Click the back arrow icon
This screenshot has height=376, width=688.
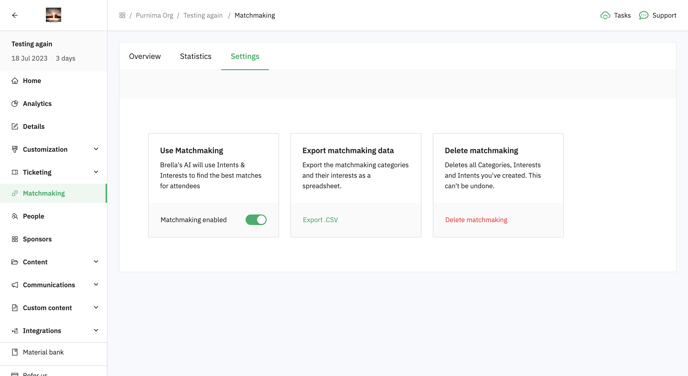(15, 15)
